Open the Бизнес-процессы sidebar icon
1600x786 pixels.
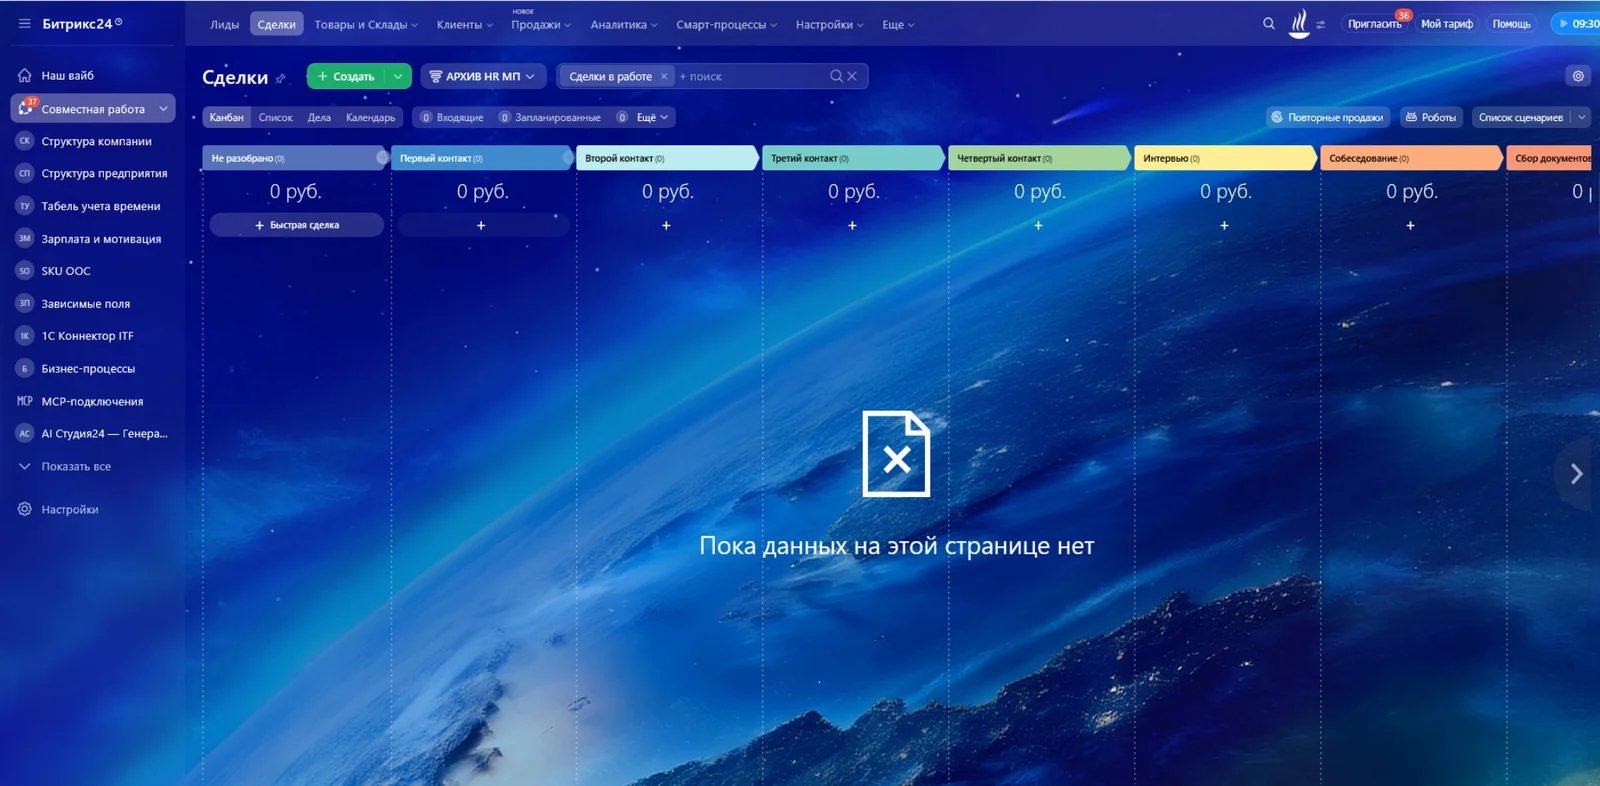(x=25, y=368)
